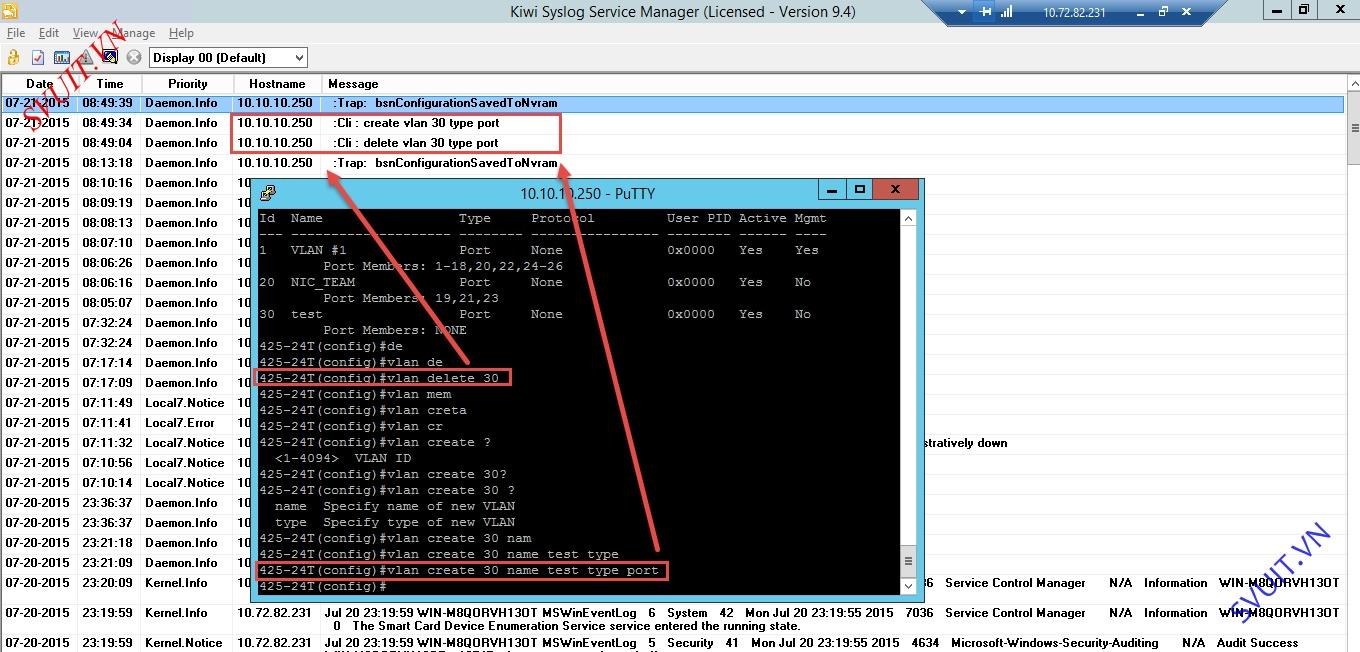The width and height of the screenshot is (1360, 652).
Task: Click the 08:05:07 time entry
Action: coord(107,303)
